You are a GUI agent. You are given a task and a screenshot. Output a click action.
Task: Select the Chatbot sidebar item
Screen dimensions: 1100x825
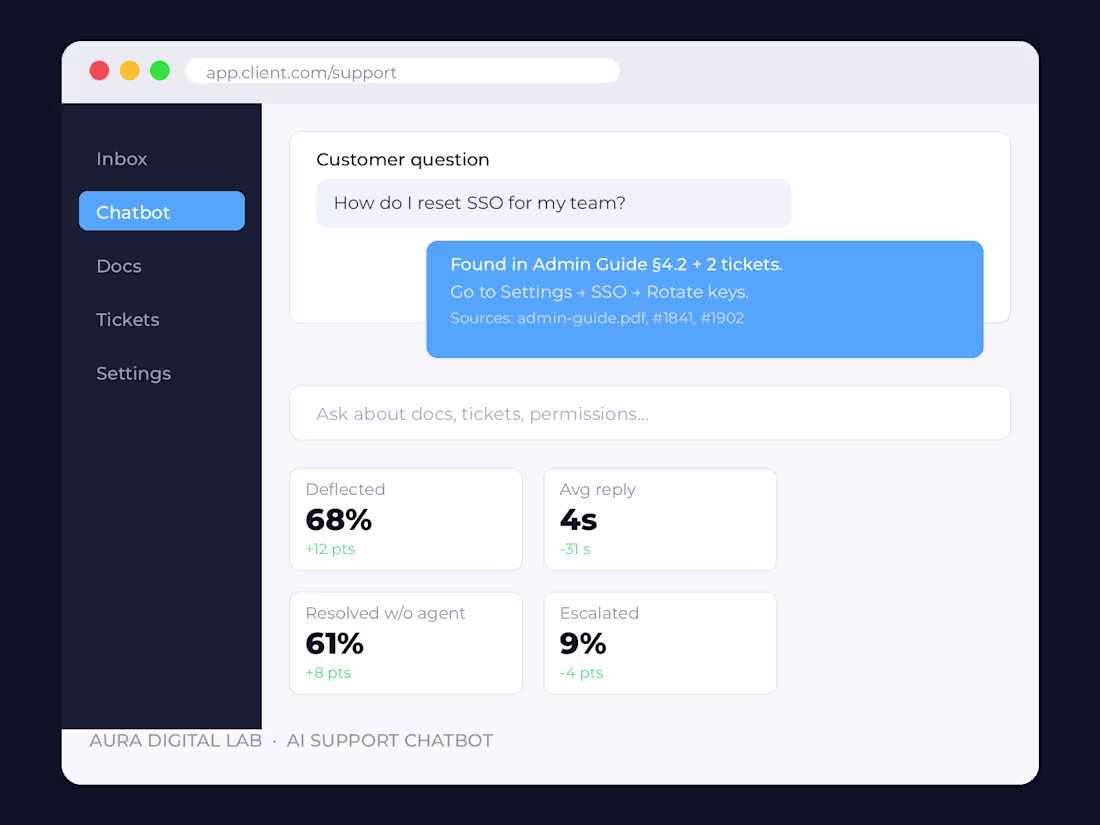(162, 211)
